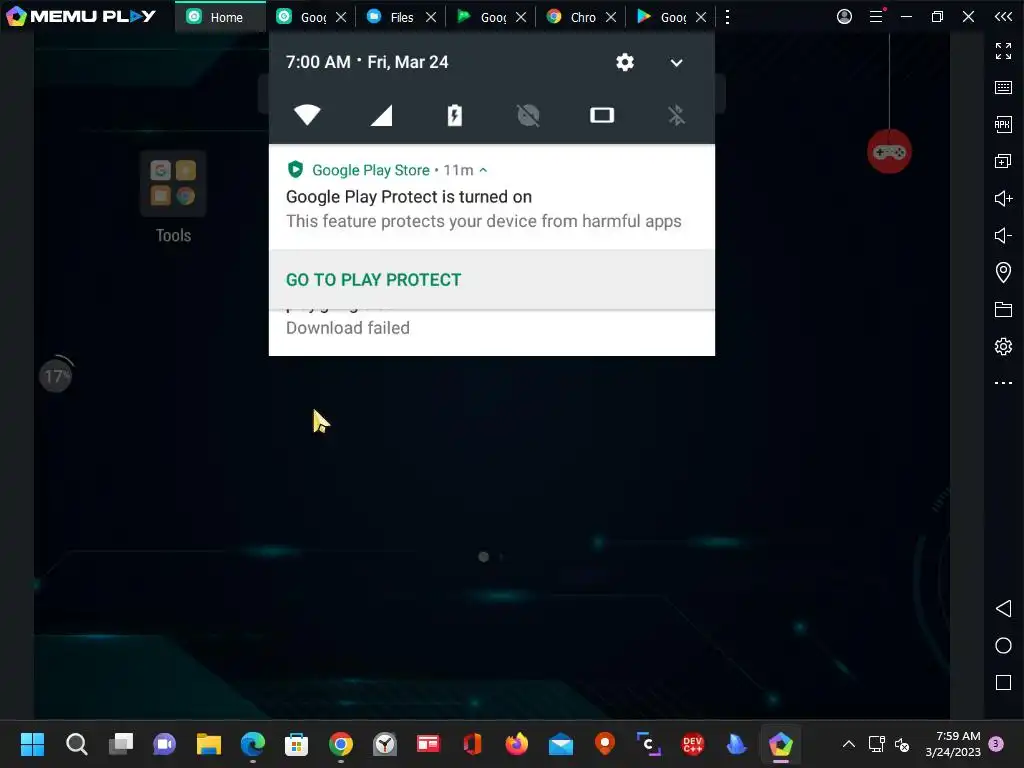Click the 17% floating progress bubble
The image size is (1024, 768).
[x=56, y=376]
